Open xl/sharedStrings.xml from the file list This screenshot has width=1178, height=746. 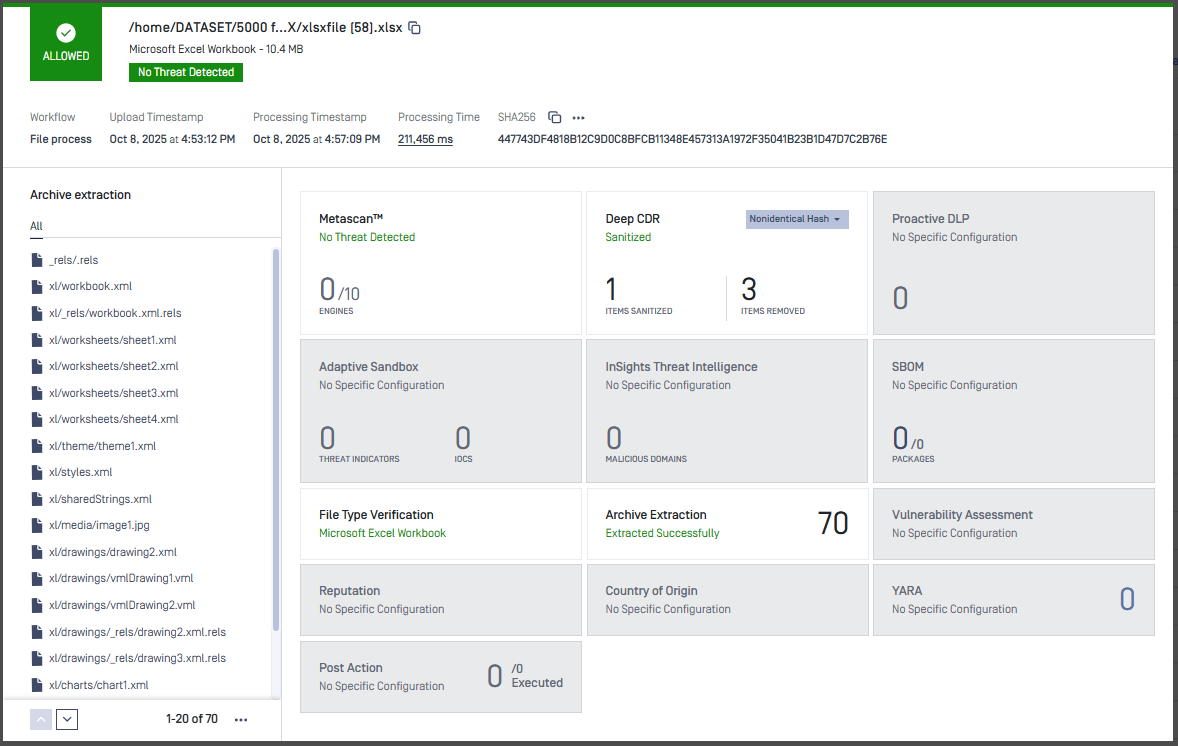[x=100, y=499]
